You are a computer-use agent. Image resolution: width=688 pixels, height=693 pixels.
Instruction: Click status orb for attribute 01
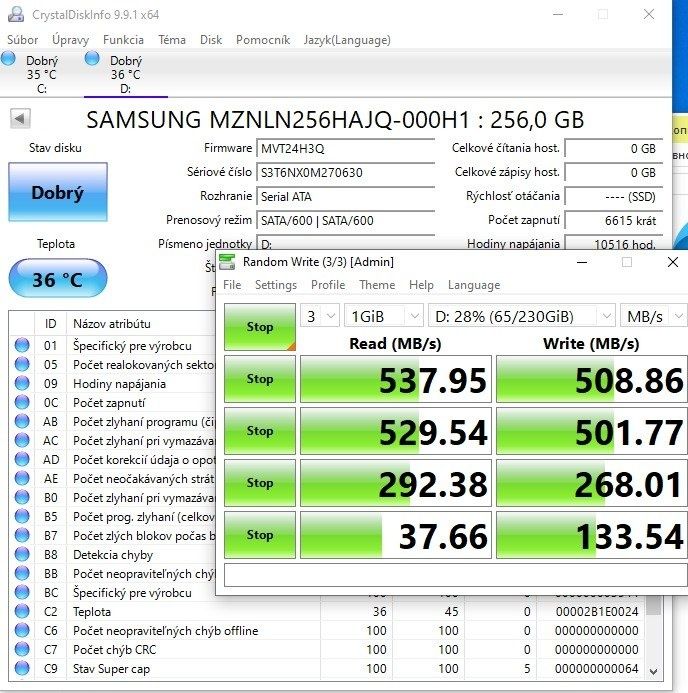point(22,345)
